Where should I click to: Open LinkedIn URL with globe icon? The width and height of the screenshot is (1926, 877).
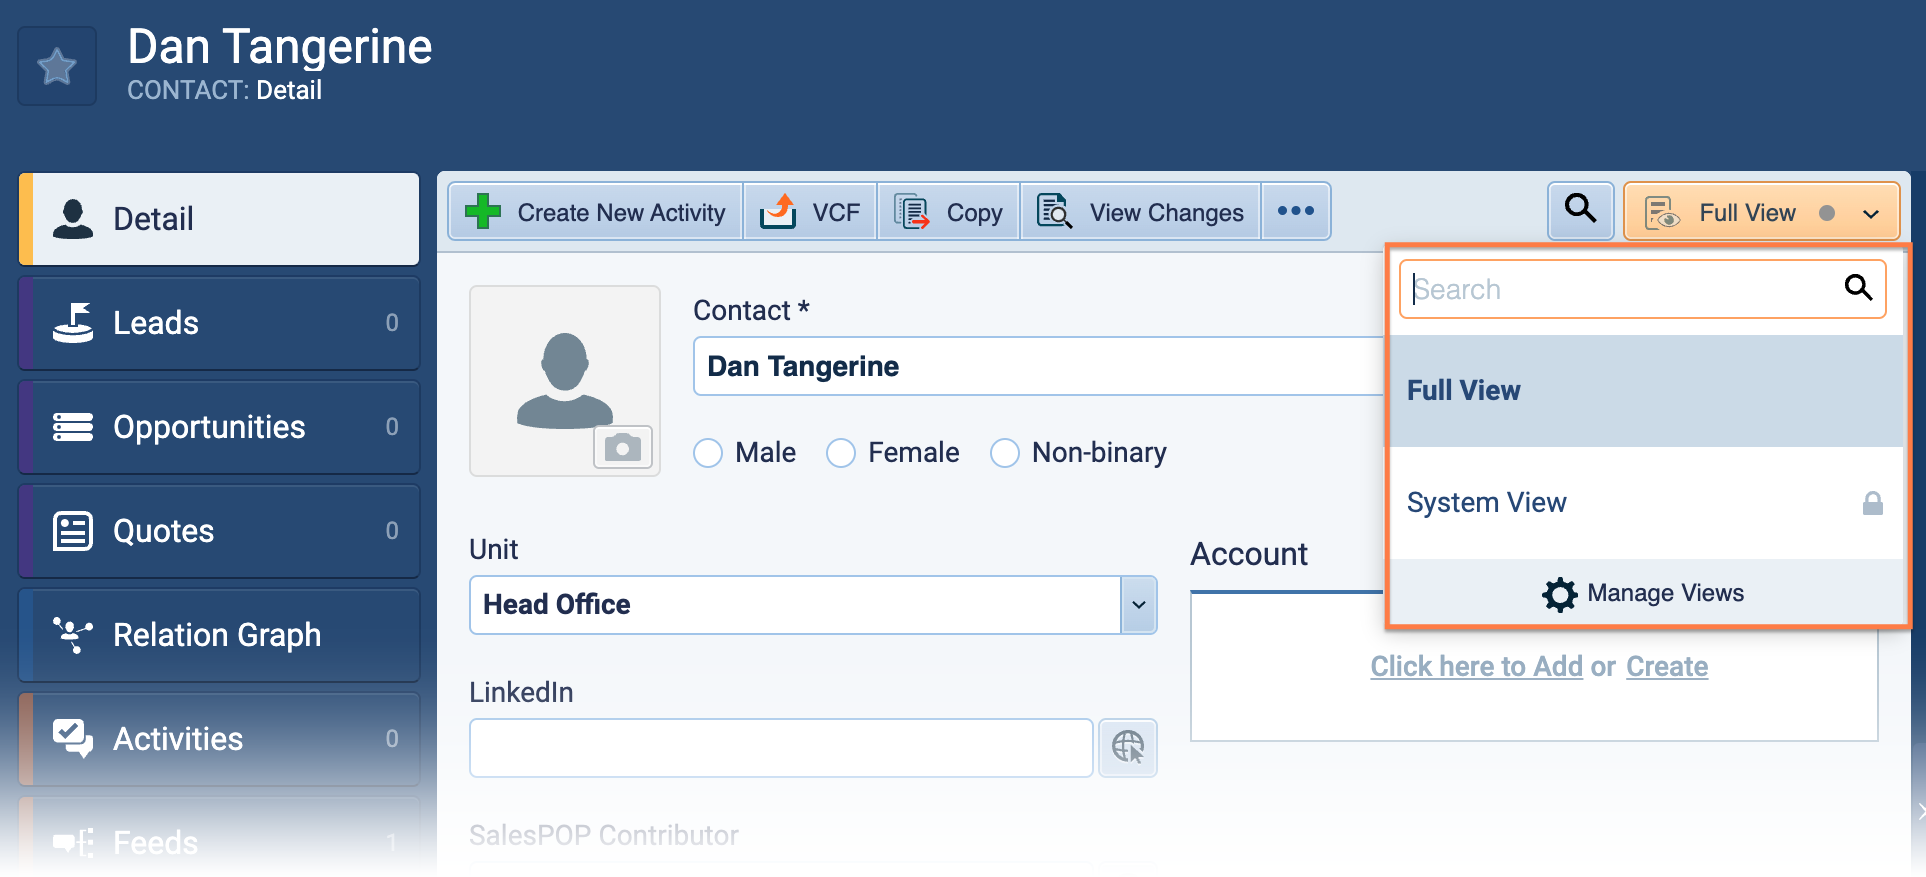(1127, 747)
